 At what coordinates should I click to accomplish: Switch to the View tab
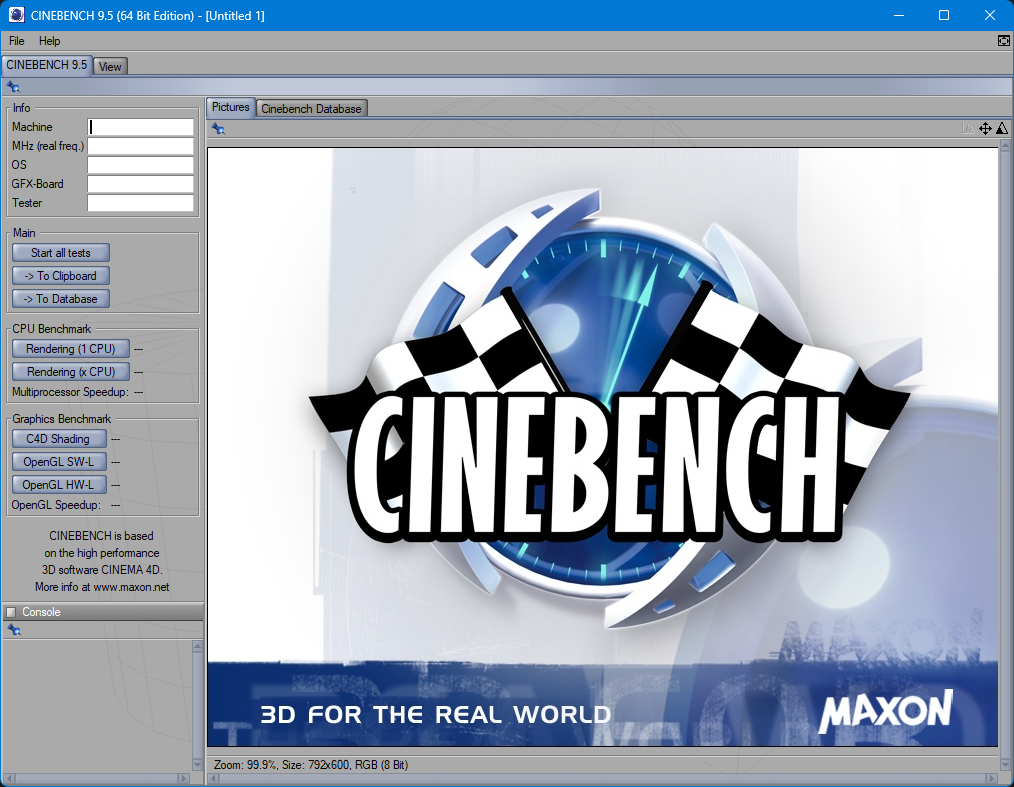[x=110, y=67]
